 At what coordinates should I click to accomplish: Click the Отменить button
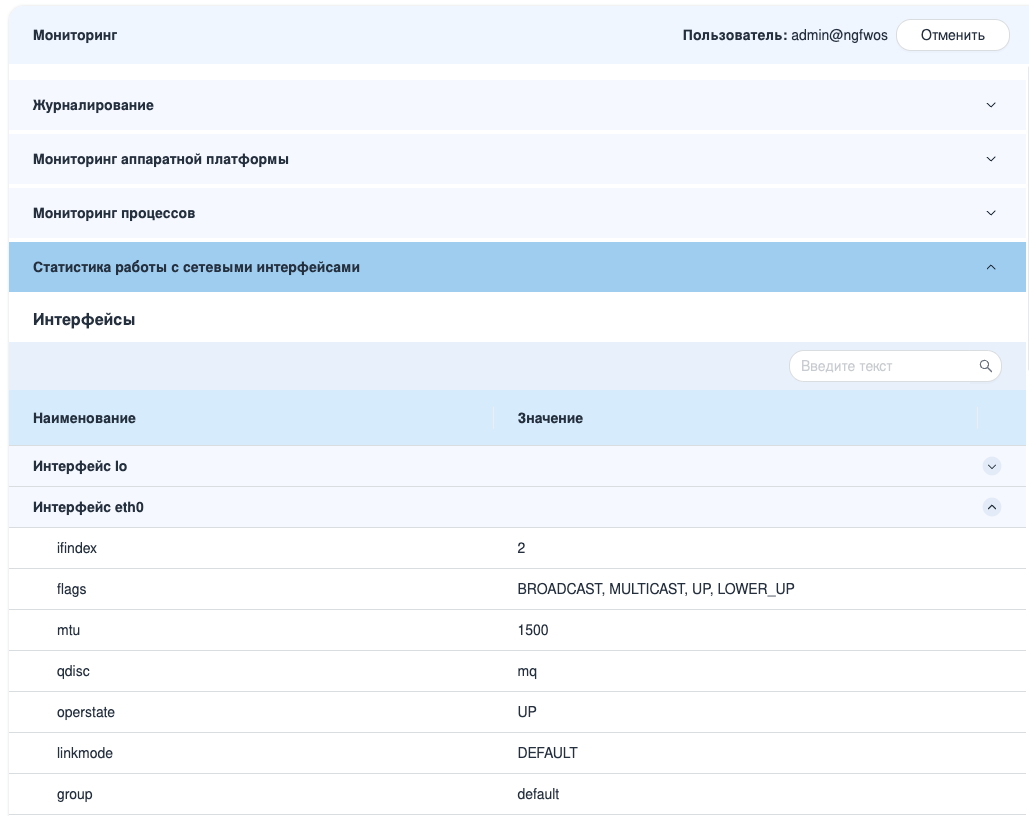[952, 35]
